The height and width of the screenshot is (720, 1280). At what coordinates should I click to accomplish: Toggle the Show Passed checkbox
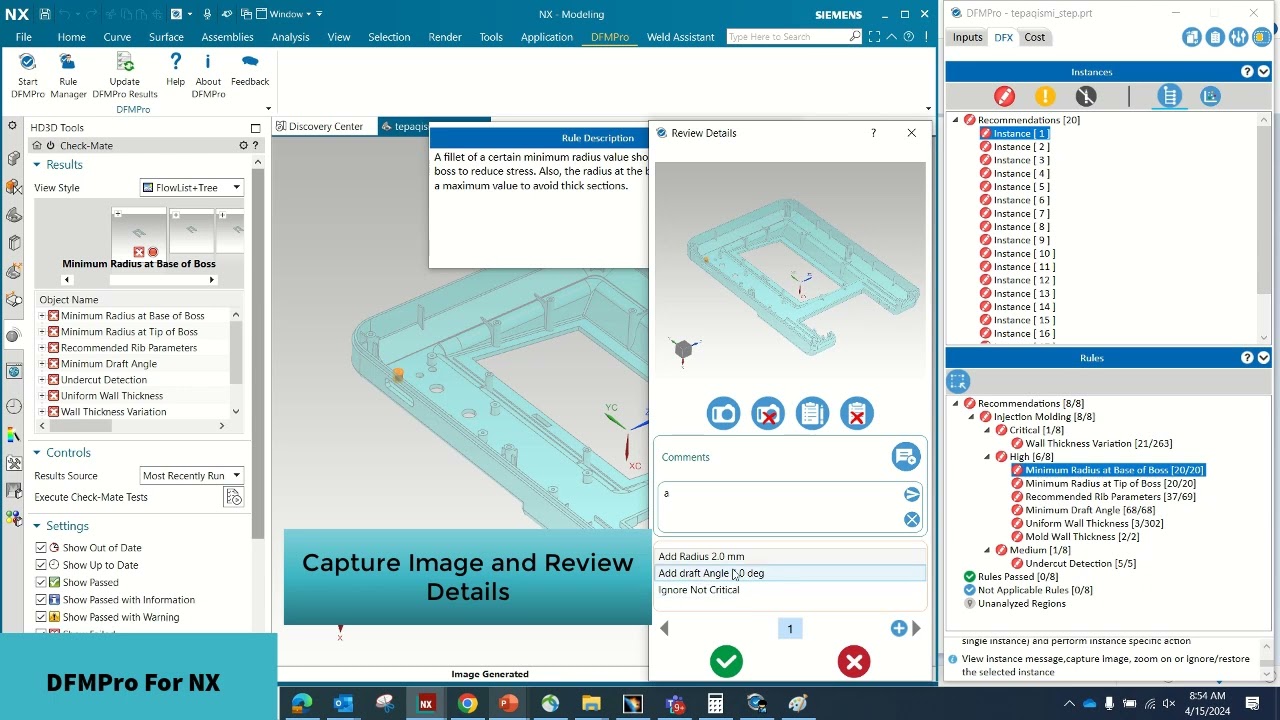[41, 582]
